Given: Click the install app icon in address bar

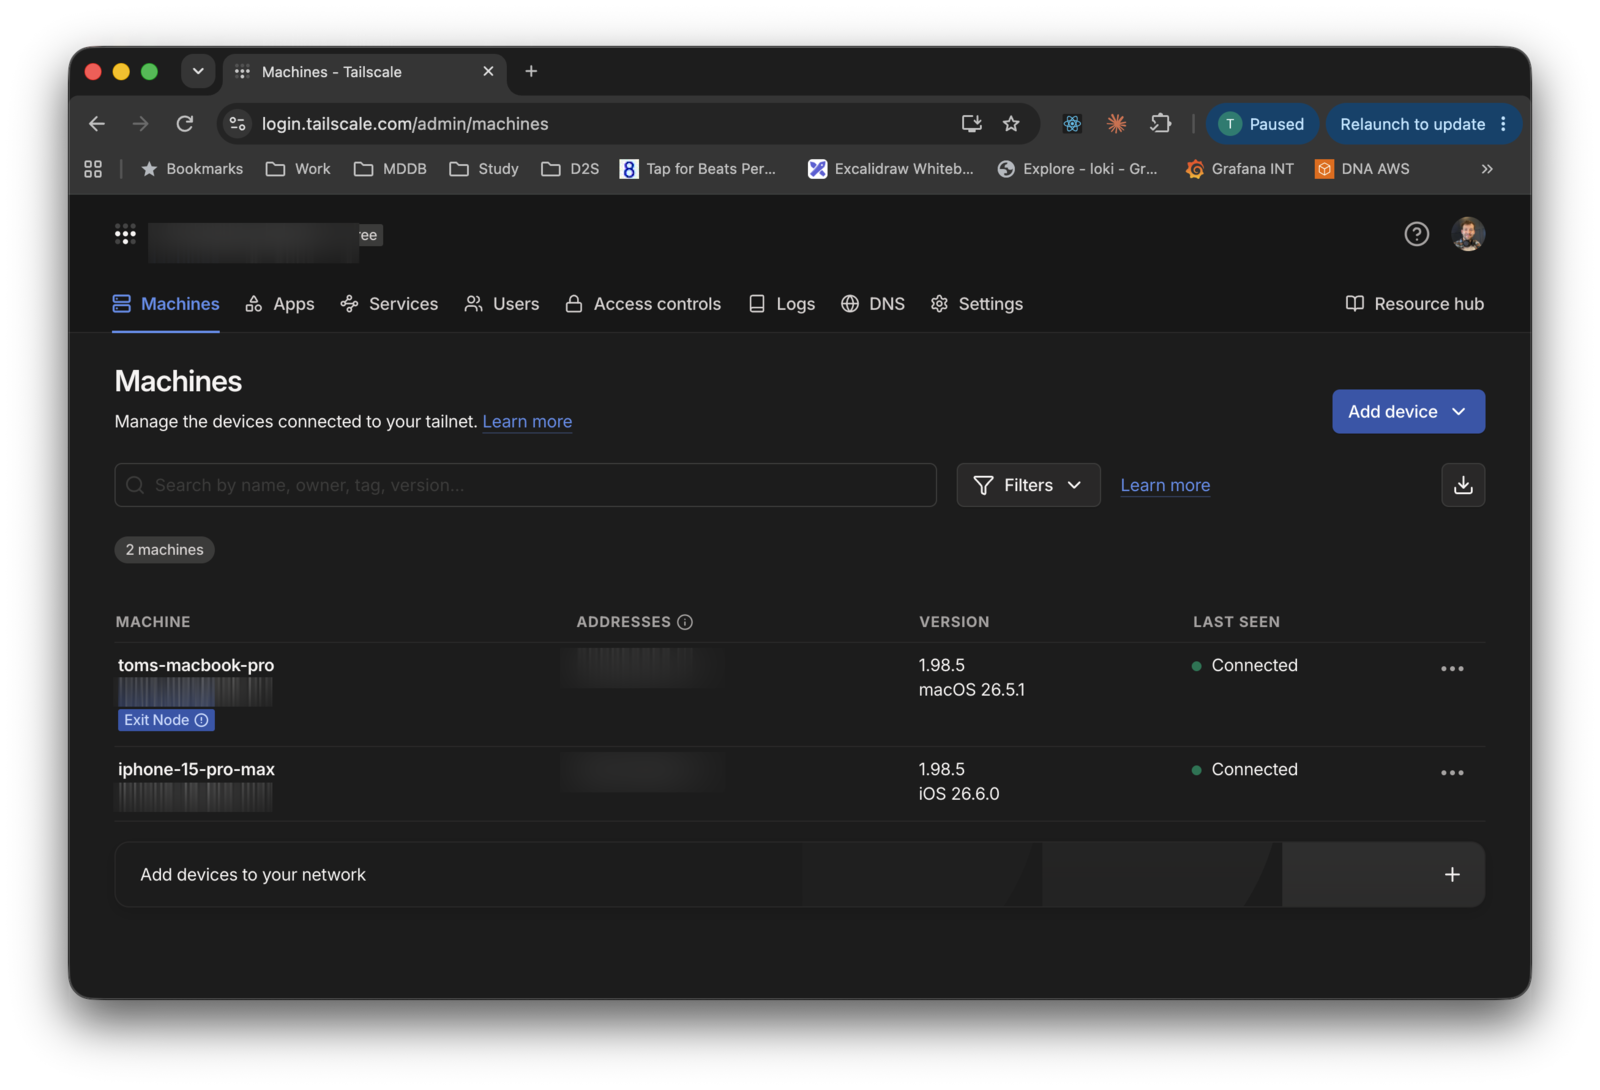Looking at the screenshot, I should click(971, 124).
